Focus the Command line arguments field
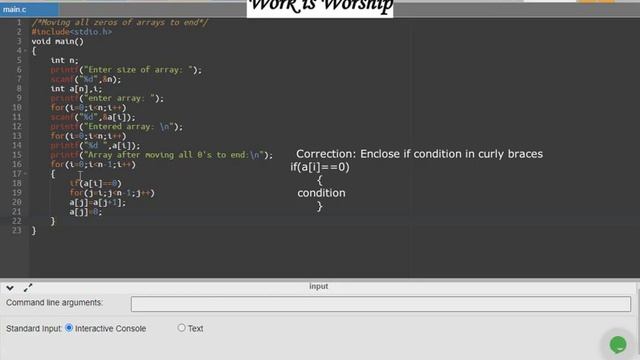 point(381,304)
